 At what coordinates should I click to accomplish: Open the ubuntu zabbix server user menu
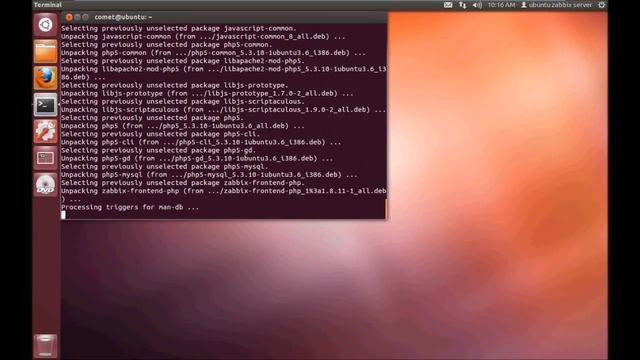point(556,5)
